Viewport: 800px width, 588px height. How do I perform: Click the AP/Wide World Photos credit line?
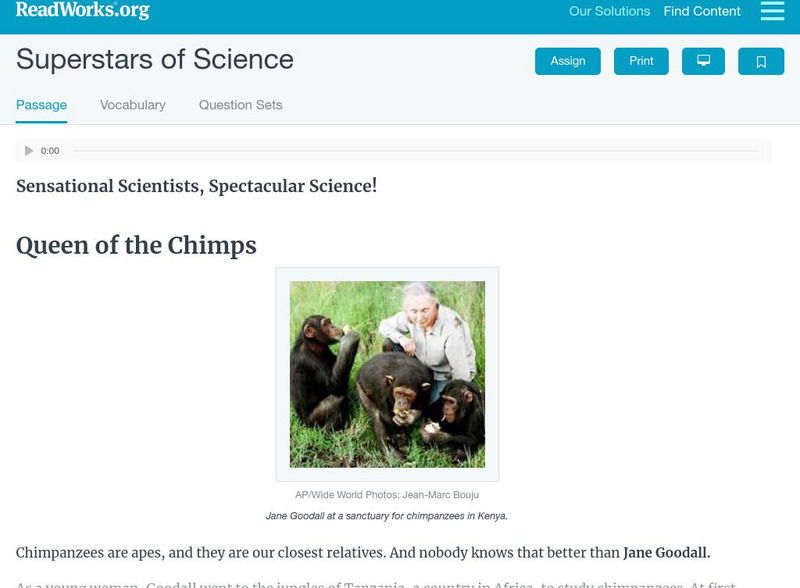coord(387,495)
